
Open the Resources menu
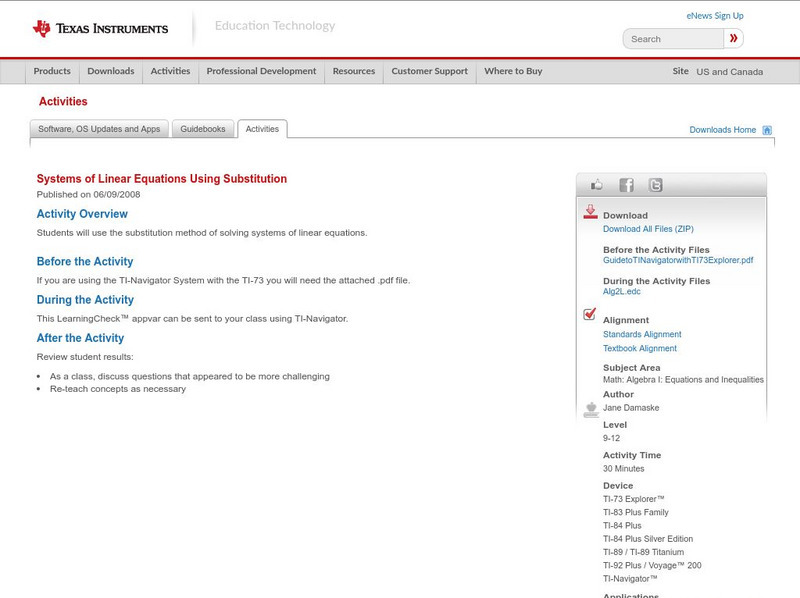[354, 71]
